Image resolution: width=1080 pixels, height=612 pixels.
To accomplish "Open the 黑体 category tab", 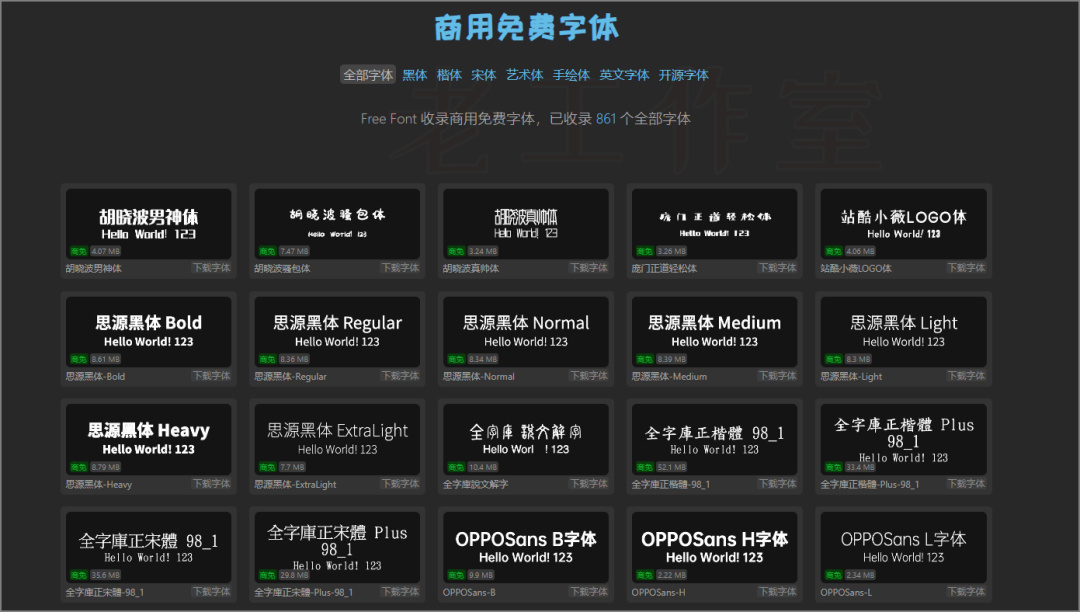I will click(x=415, y=75).
